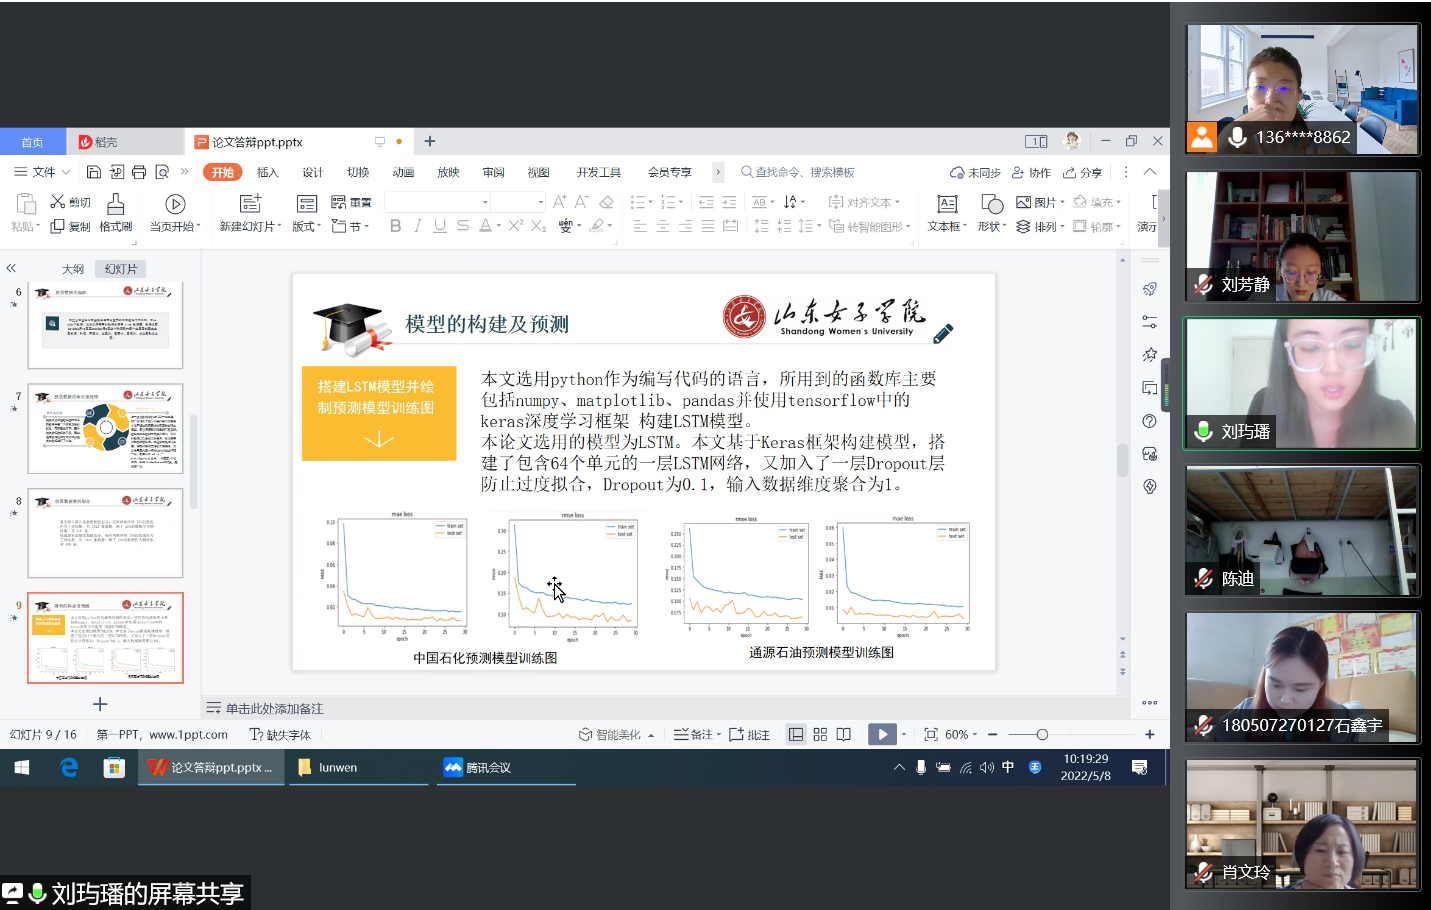The width and height of the screenshot is (1431, 910).
Task: Click the share (分享) button
Action: pyautogui.click(x=1083, y=172)
